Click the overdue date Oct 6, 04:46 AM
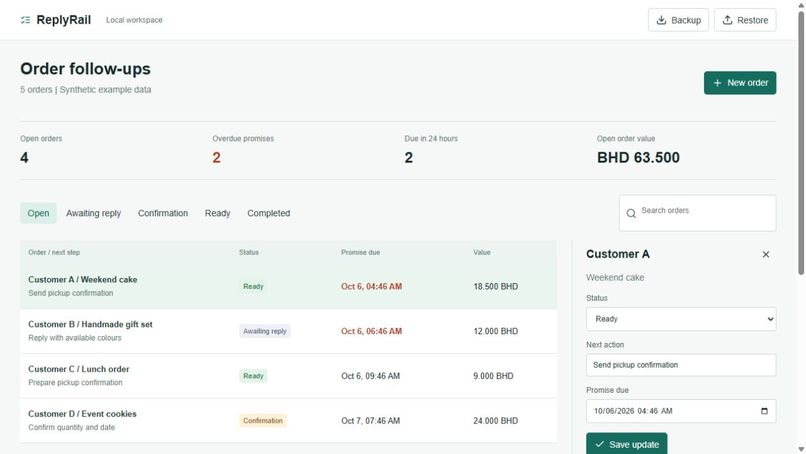Image resolution: width=806 pixels, height=454 pixels. click(372, 286)
